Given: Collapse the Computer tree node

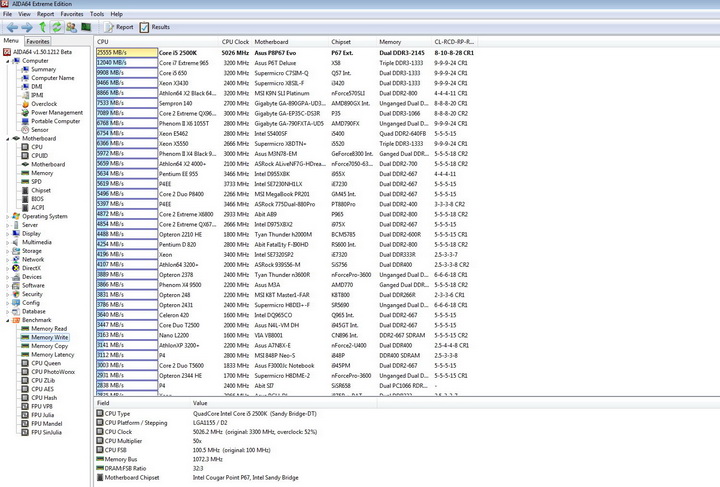Looking at the screenshot, I should [7, 61].
